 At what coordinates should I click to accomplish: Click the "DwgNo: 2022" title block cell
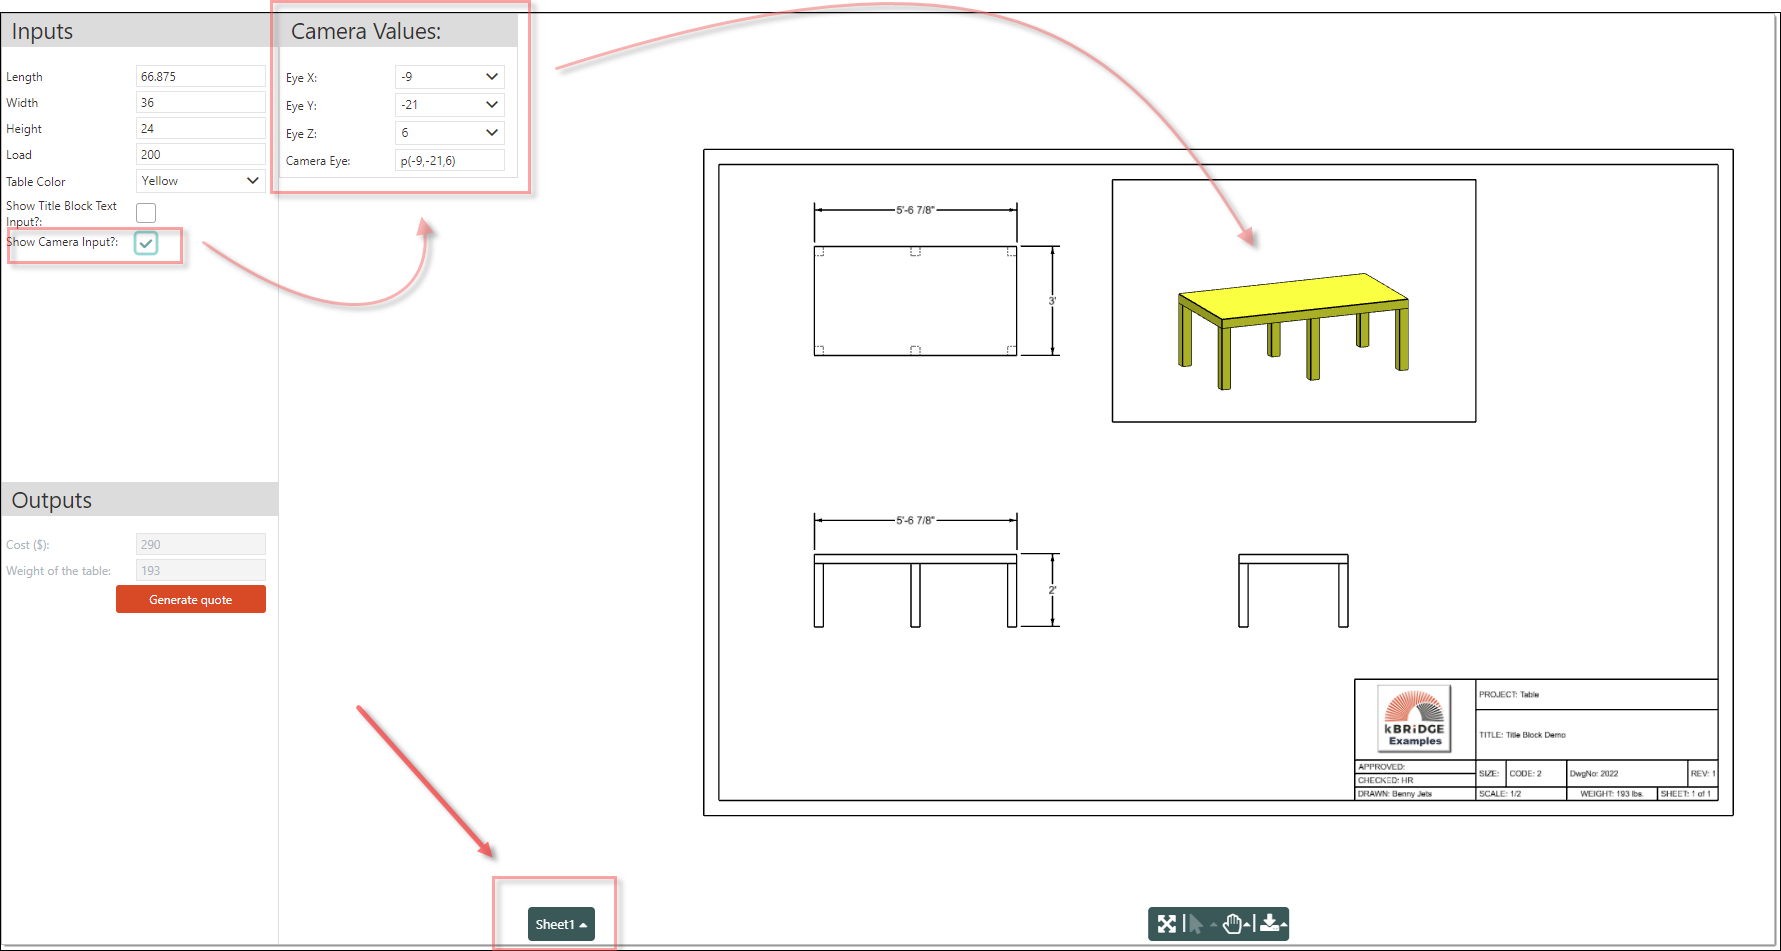[x=1626, y=773]
